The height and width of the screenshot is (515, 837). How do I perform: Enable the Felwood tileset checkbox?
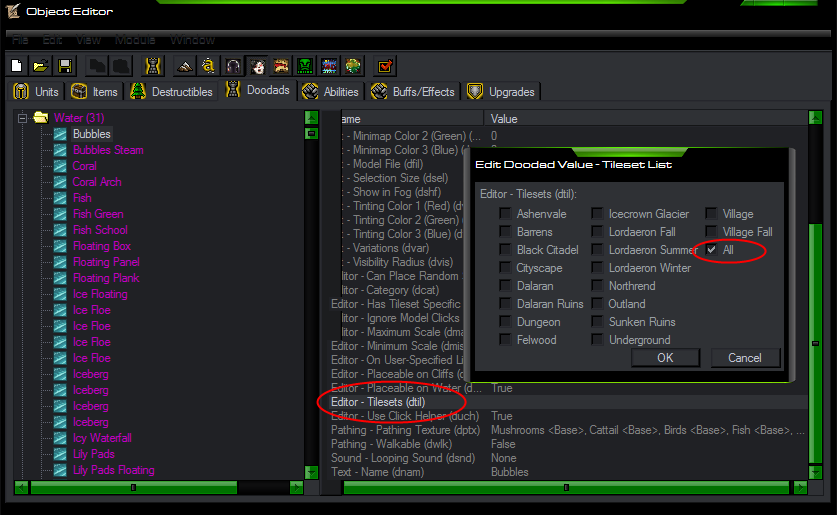coord(505,339)
